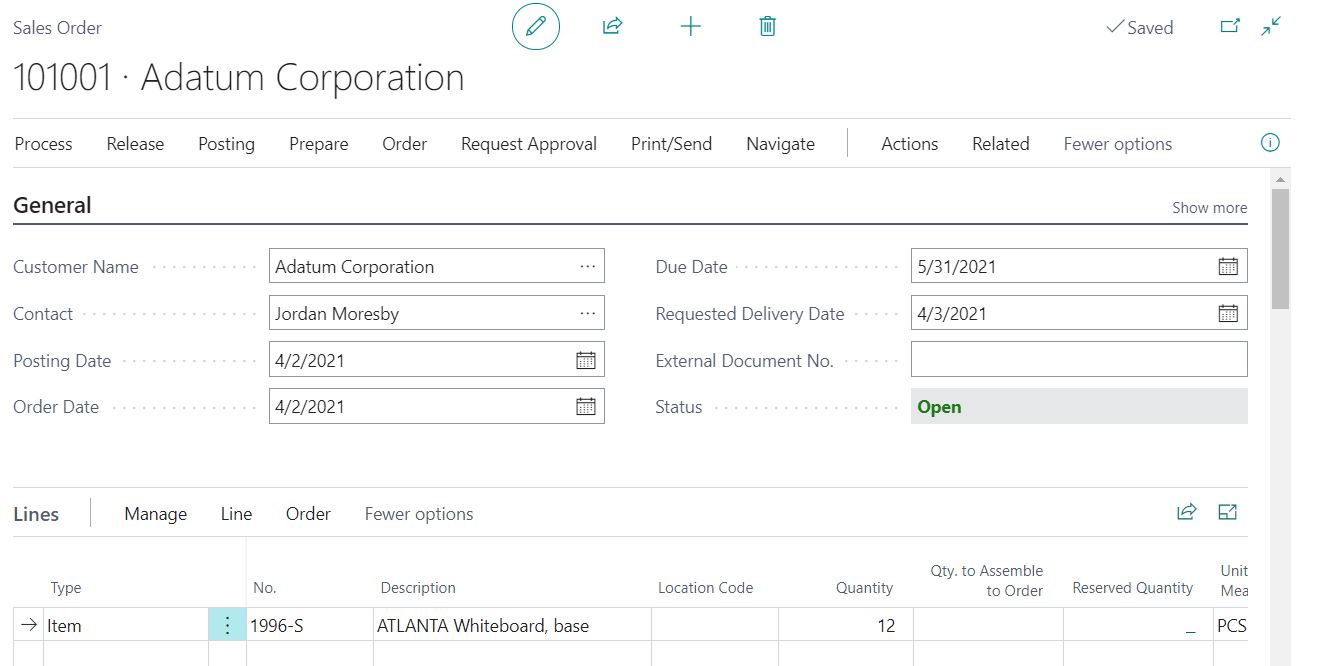Click ATLANTA Whiteboard, base description cell
The height and width of the screenshot is (666, 1317).
pos(512,626)
